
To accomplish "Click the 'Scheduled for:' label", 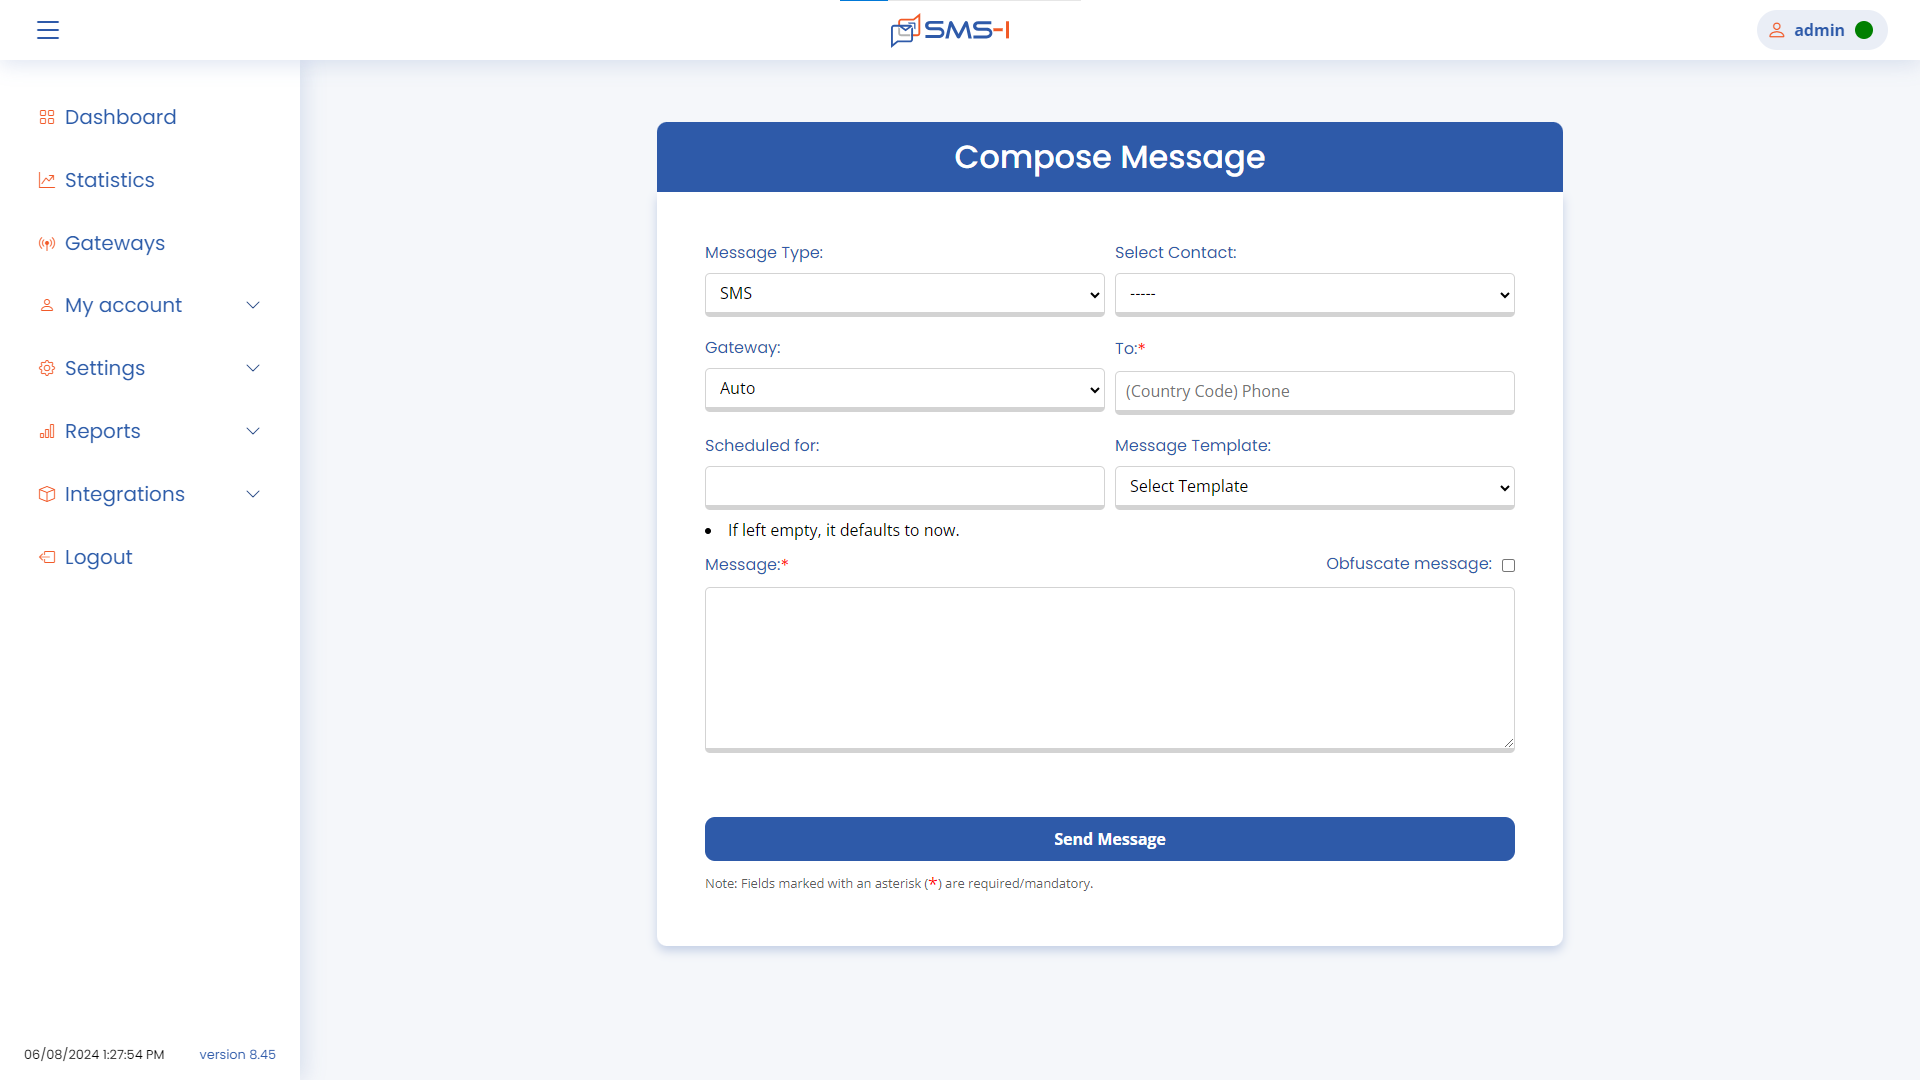I will click(761, 446).
